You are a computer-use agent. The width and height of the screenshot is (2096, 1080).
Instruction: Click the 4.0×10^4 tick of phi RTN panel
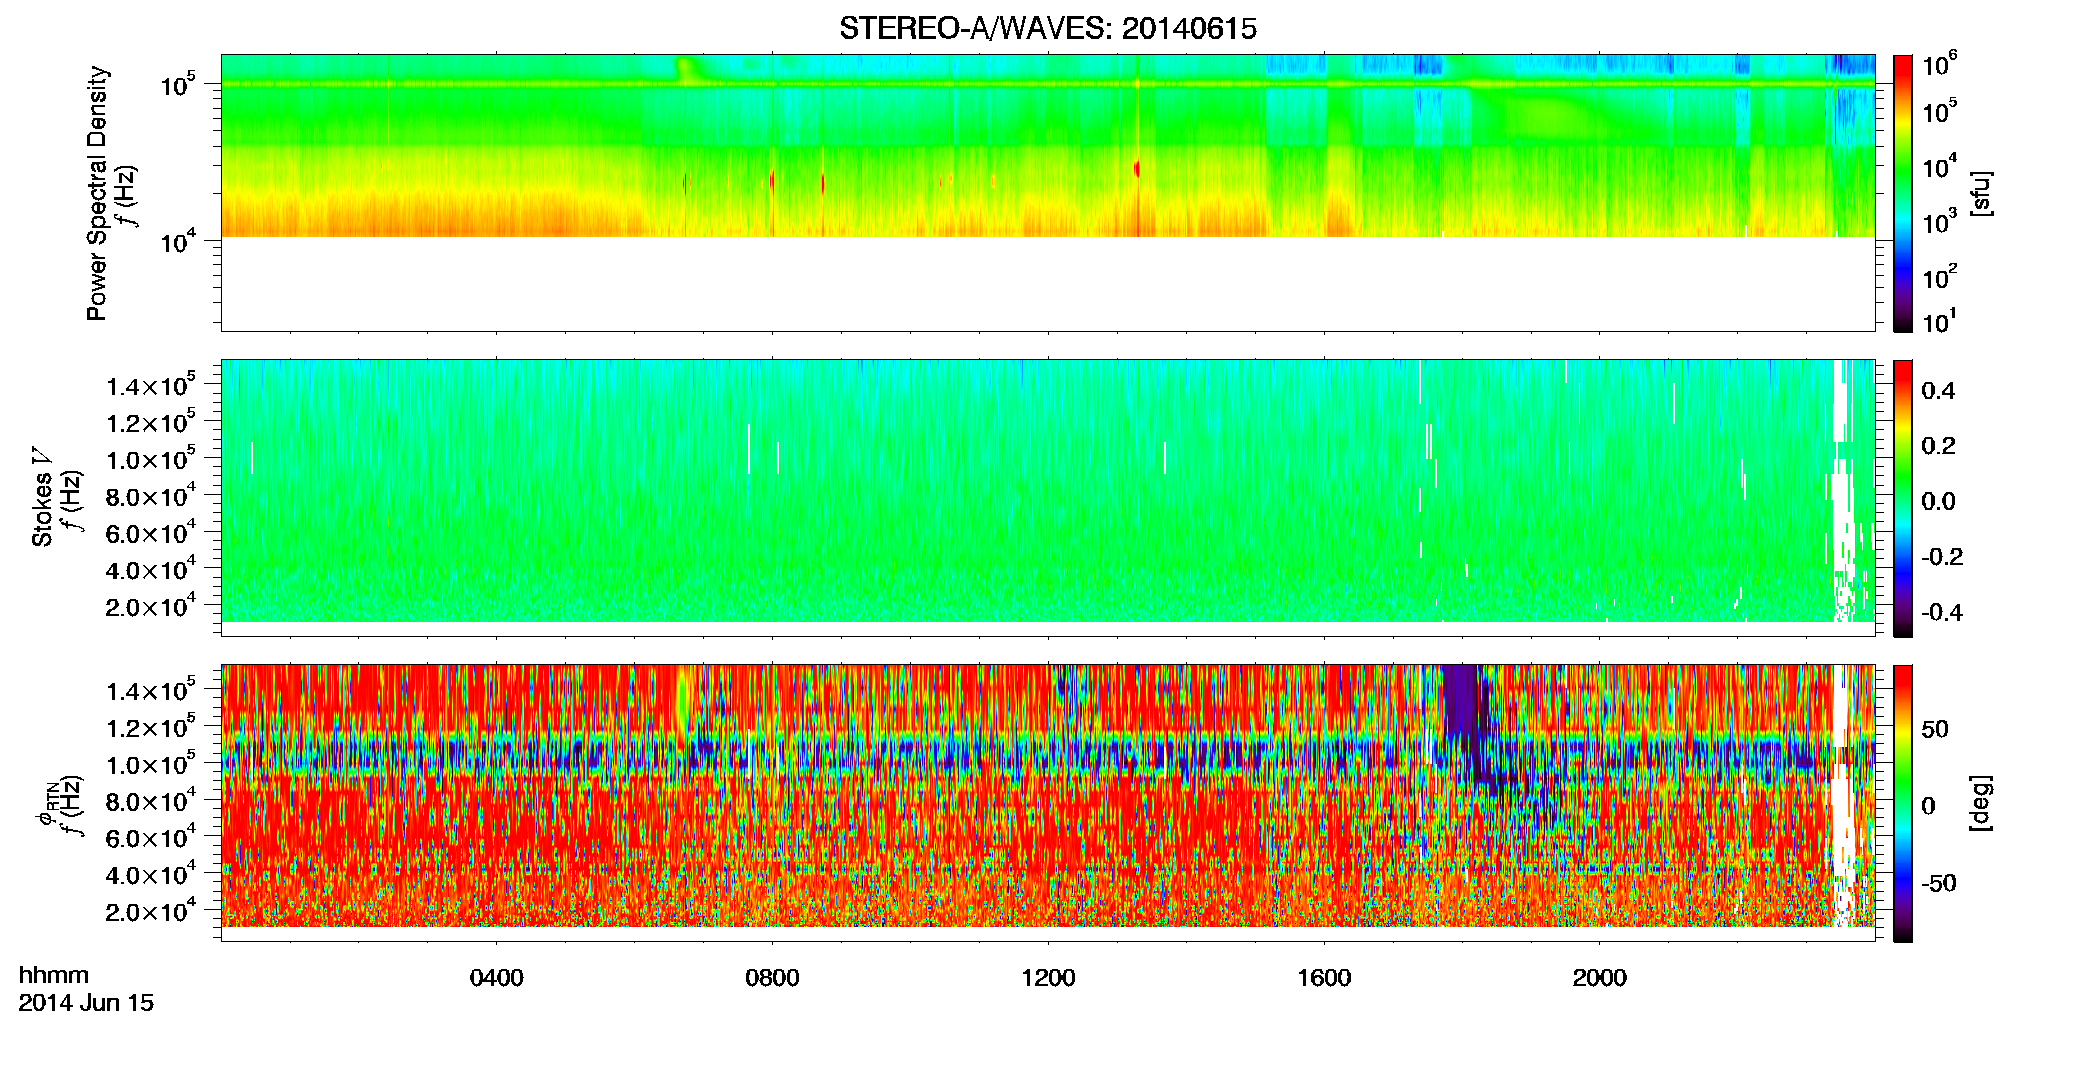click(152, 875)
